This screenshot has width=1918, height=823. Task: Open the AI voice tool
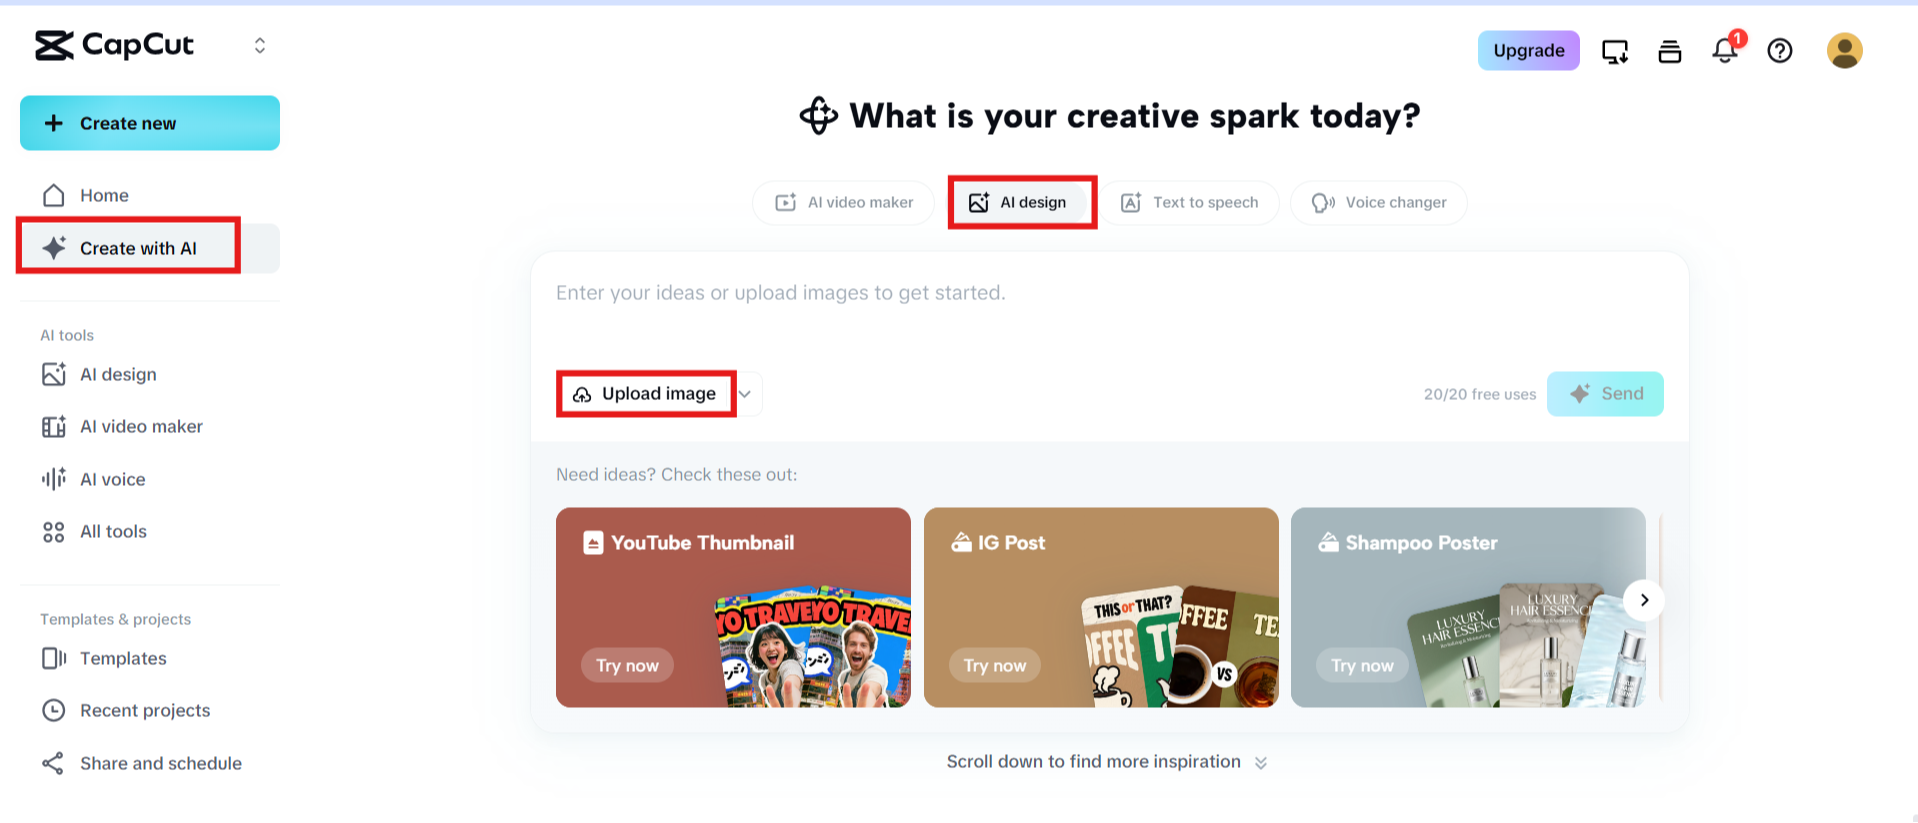[112, 479]
